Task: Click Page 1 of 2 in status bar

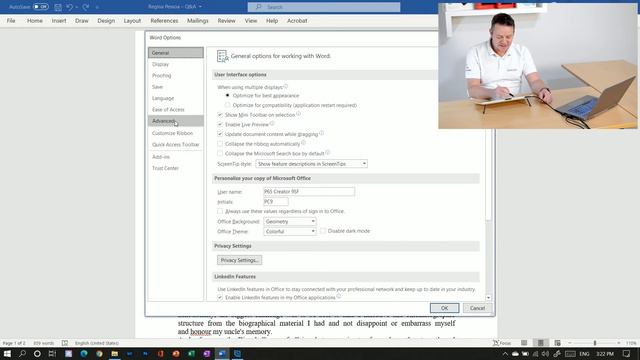Action: pyautogui.click(x=14, y=343)
